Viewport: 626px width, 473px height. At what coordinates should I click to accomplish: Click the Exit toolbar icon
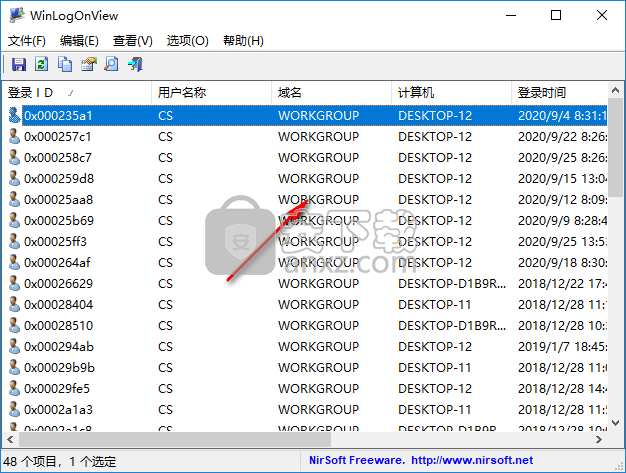[x=135, y=64]
